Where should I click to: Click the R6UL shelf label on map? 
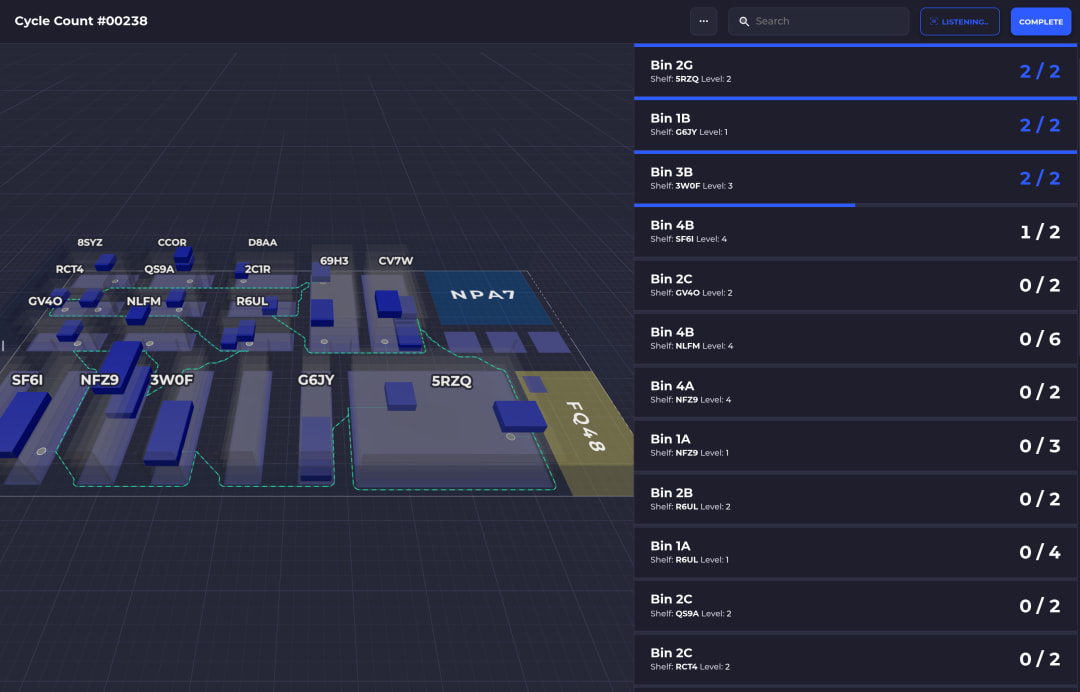pos(252,301)
